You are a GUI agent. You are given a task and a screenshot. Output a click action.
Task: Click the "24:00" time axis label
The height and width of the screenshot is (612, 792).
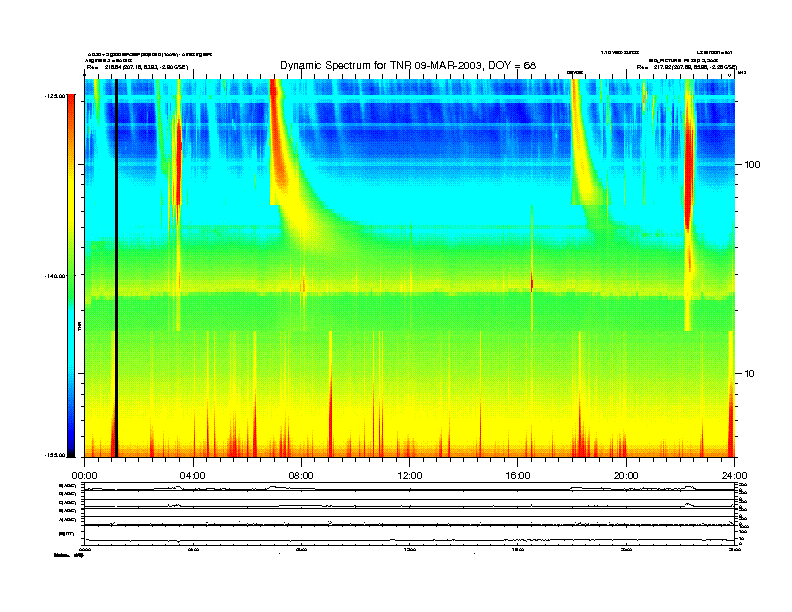pos(734,476)
